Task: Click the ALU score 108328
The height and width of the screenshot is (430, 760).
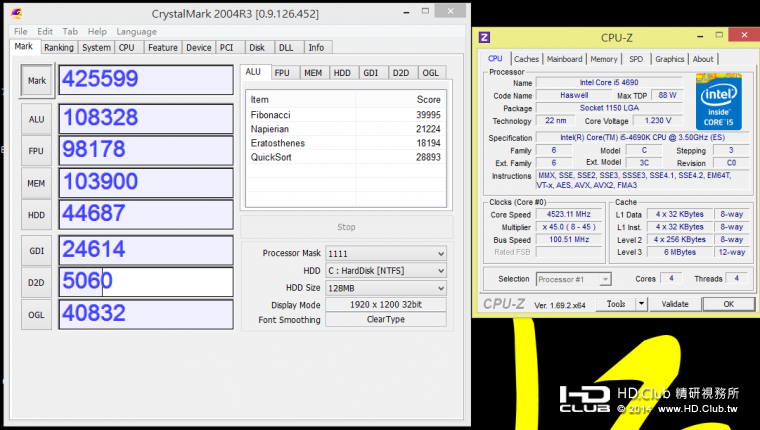Action: click(146, 118)
